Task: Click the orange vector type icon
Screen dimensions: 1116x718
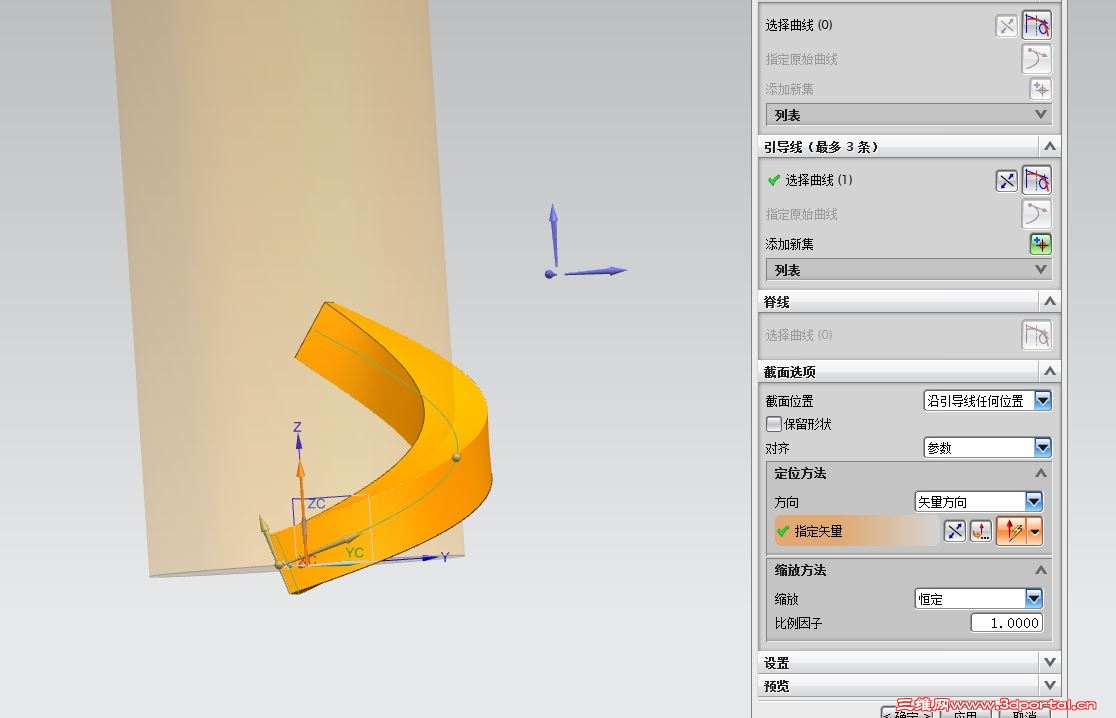Action: pos(1012,531)
